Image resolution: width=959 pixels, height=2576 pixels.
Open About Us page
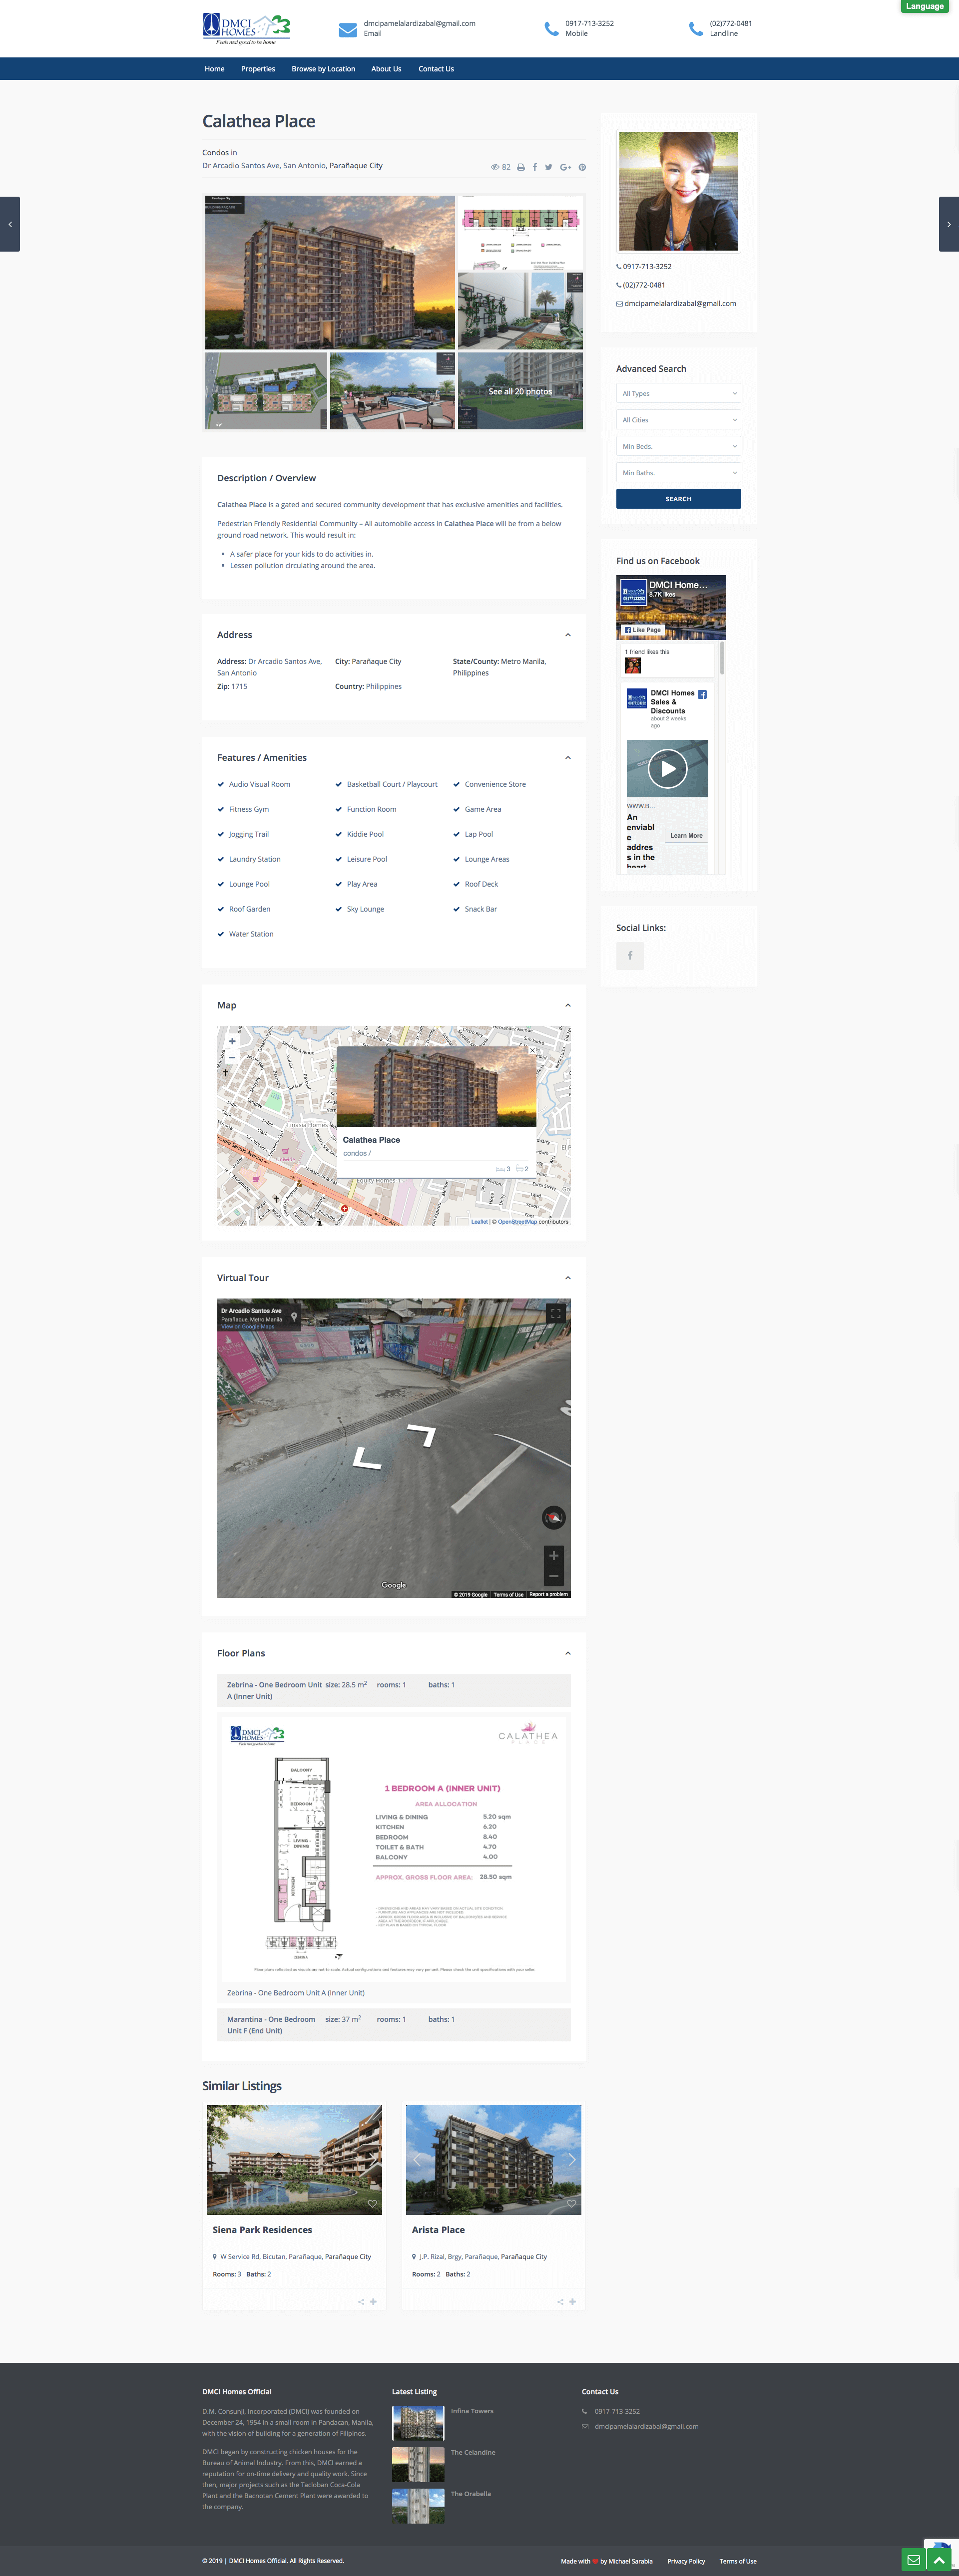(386, 69)
